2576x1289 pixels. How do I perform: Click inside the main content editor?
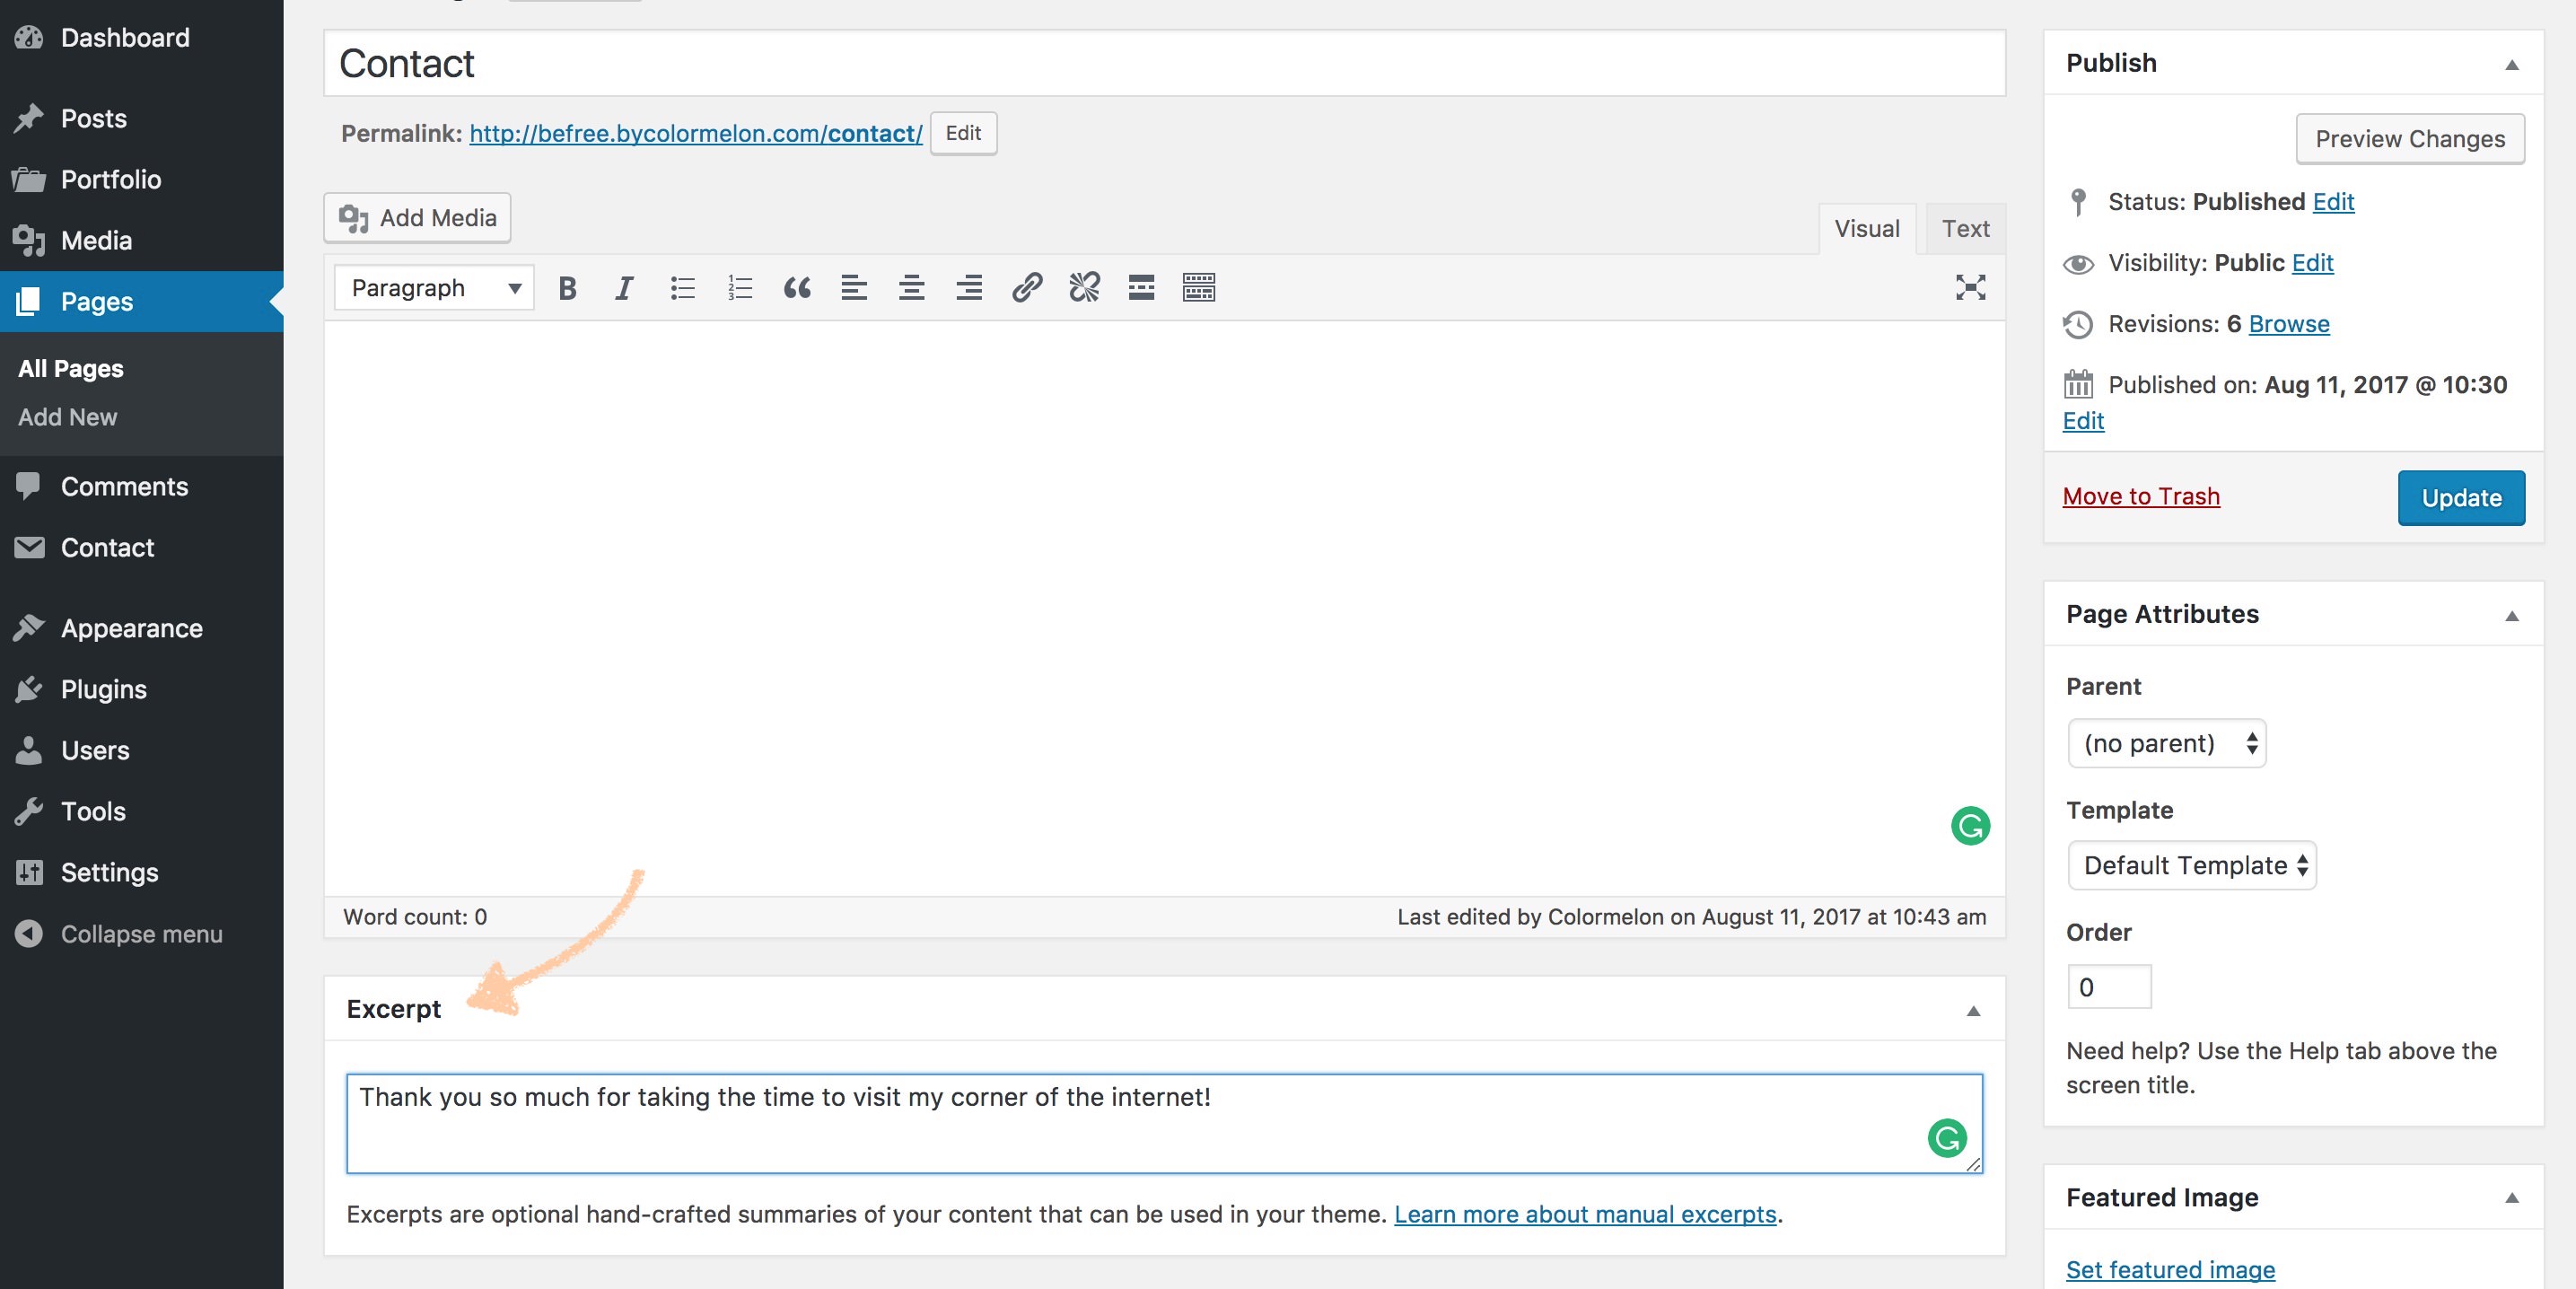[1164, 608]
